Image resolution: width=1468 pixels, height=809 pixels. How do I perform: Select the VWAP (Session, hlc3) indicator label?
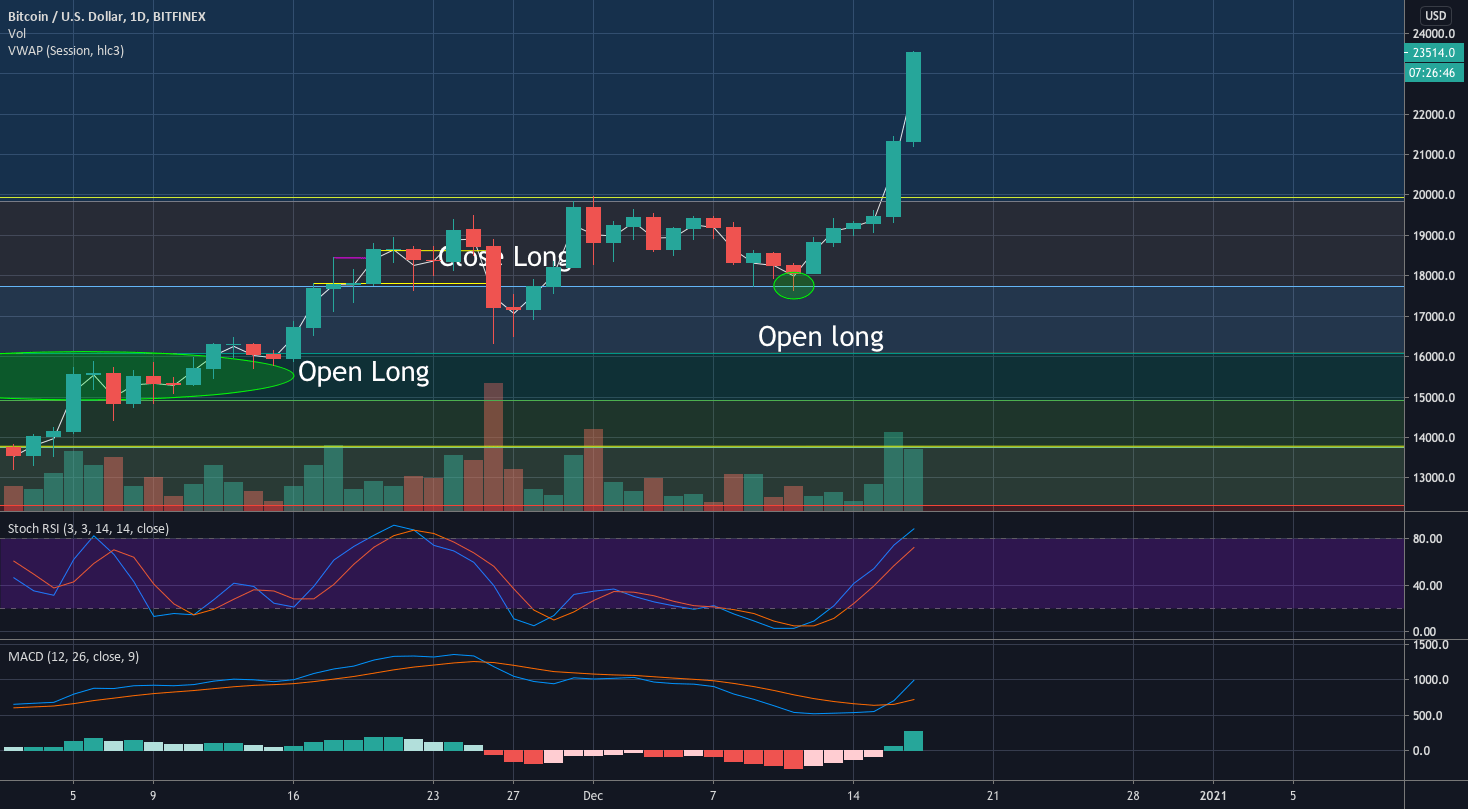[x=66, y=50]
